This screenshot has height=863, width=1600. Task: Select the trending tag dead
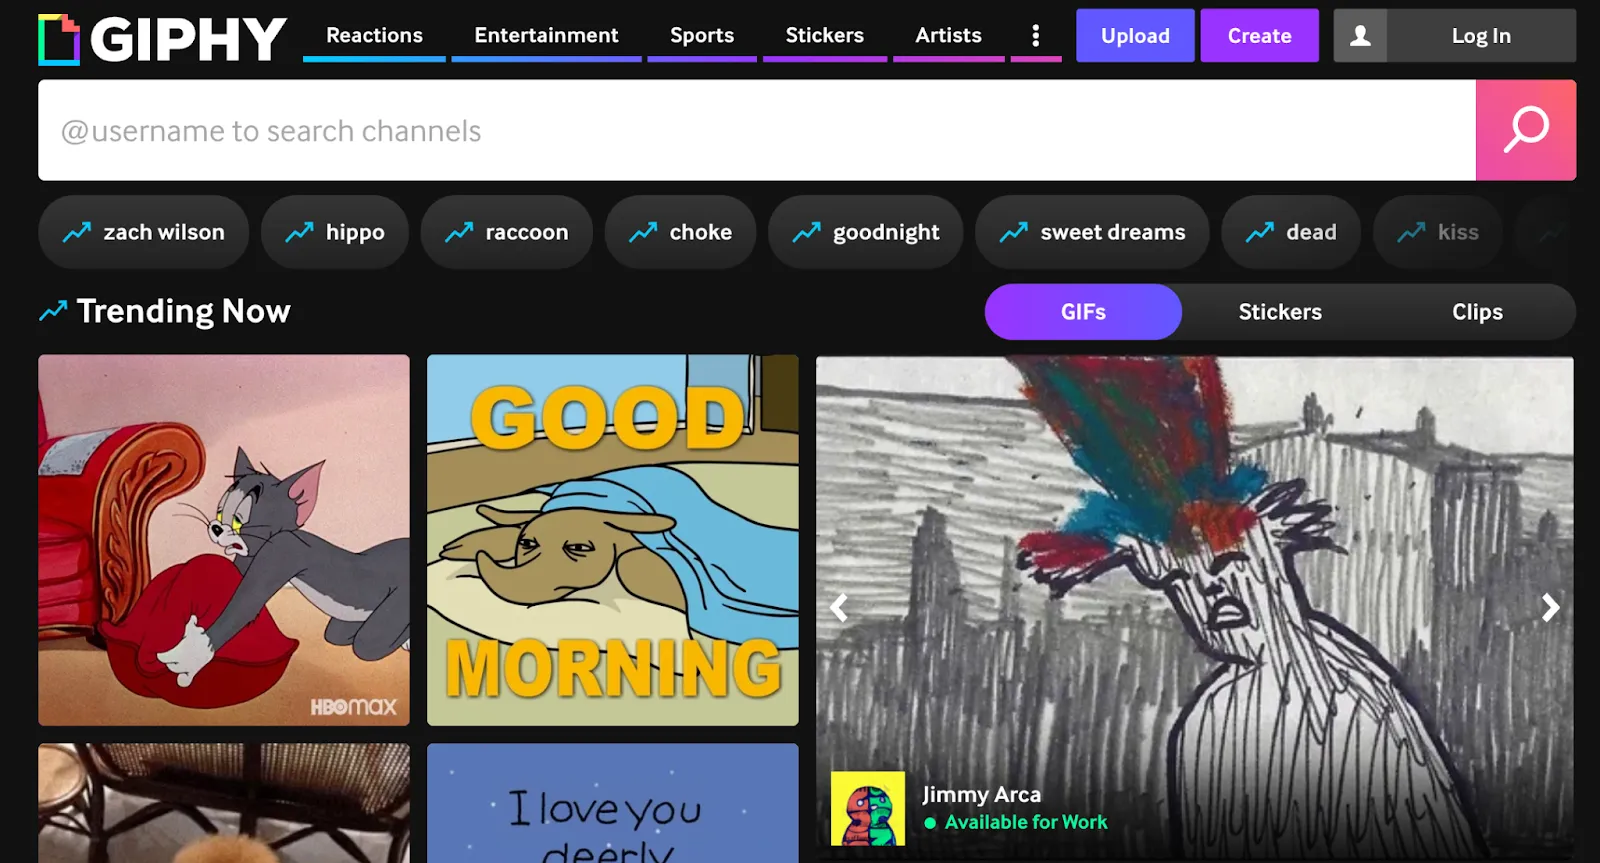1291,232
